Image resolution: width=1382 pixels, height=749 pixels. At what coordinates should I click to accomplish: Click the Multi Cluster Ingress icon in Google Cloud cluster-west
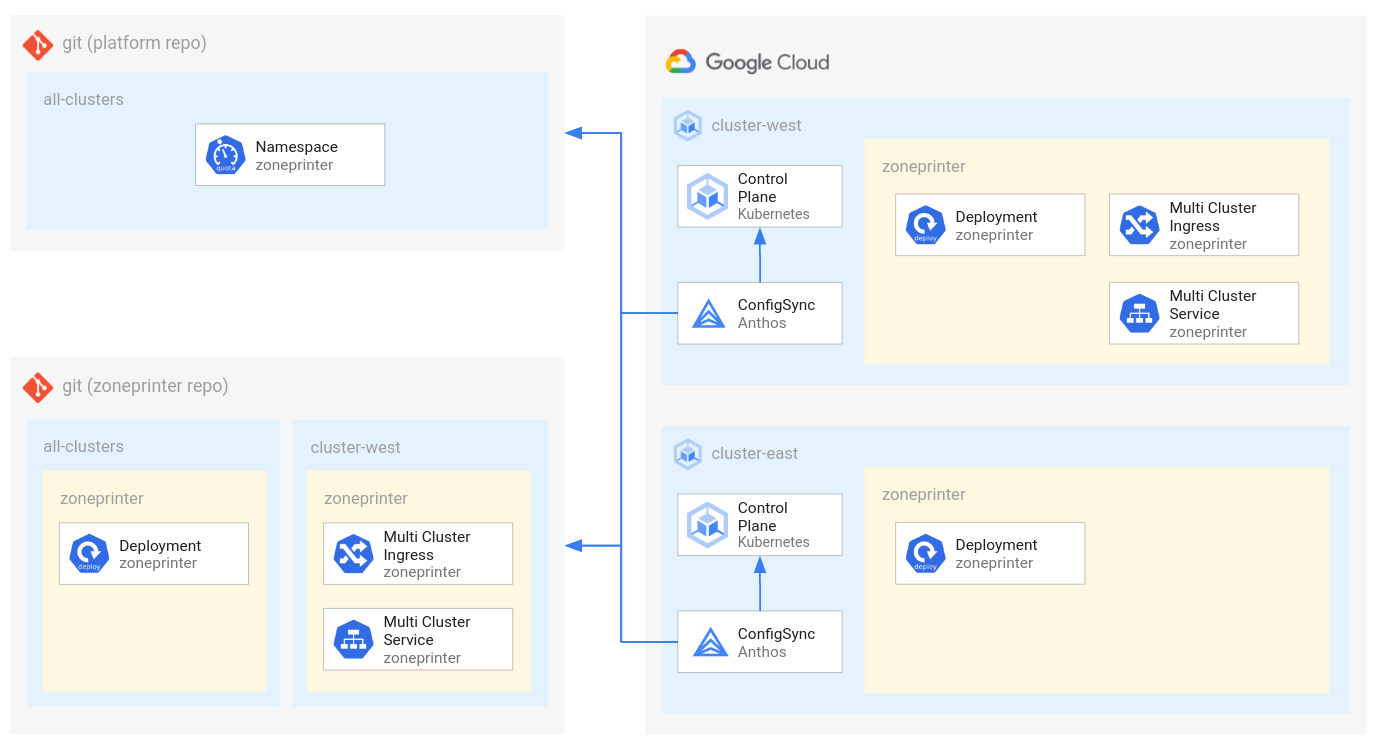pyautogui.click(x=1140, y=225)
